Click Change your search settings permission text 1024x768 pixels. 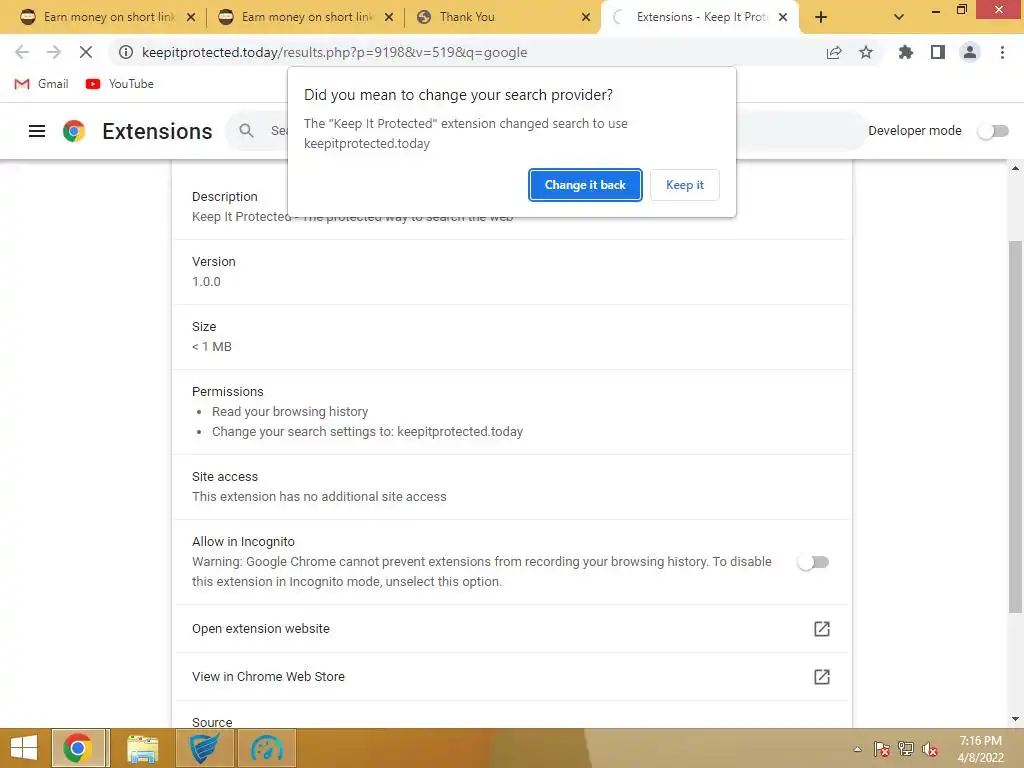tap(367, 432)
